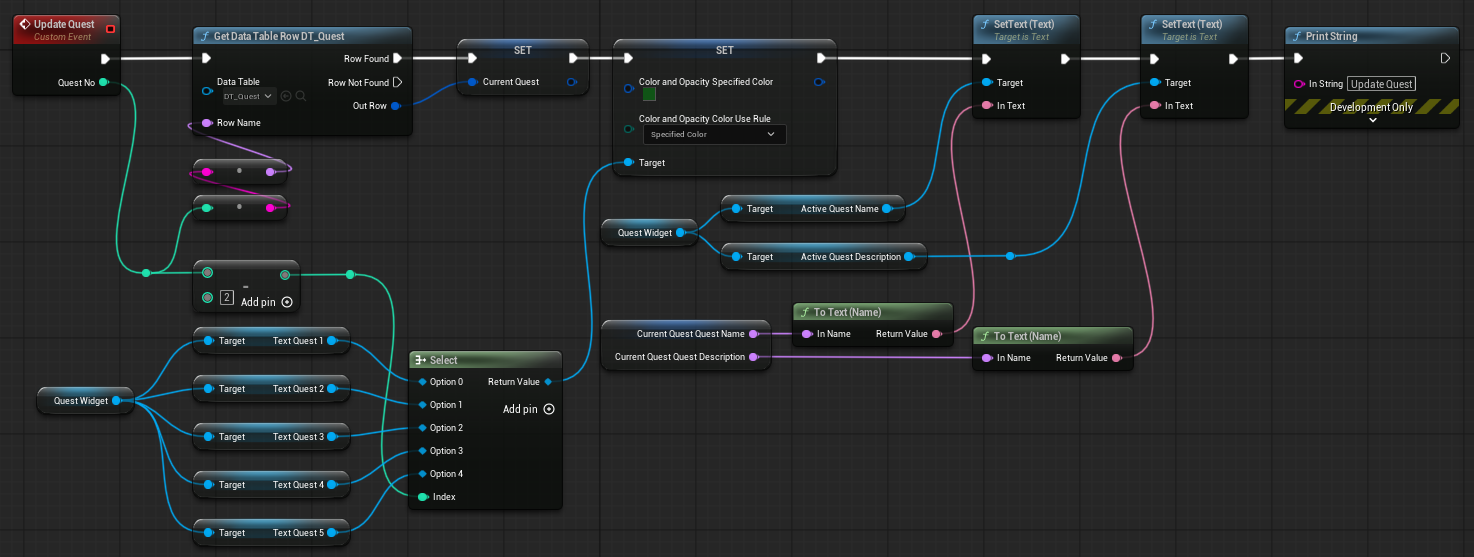Click the 'Use selected asset' arrow beside DT_Quest
This screenshot has height=557, width=1474.
pos(286,96)
